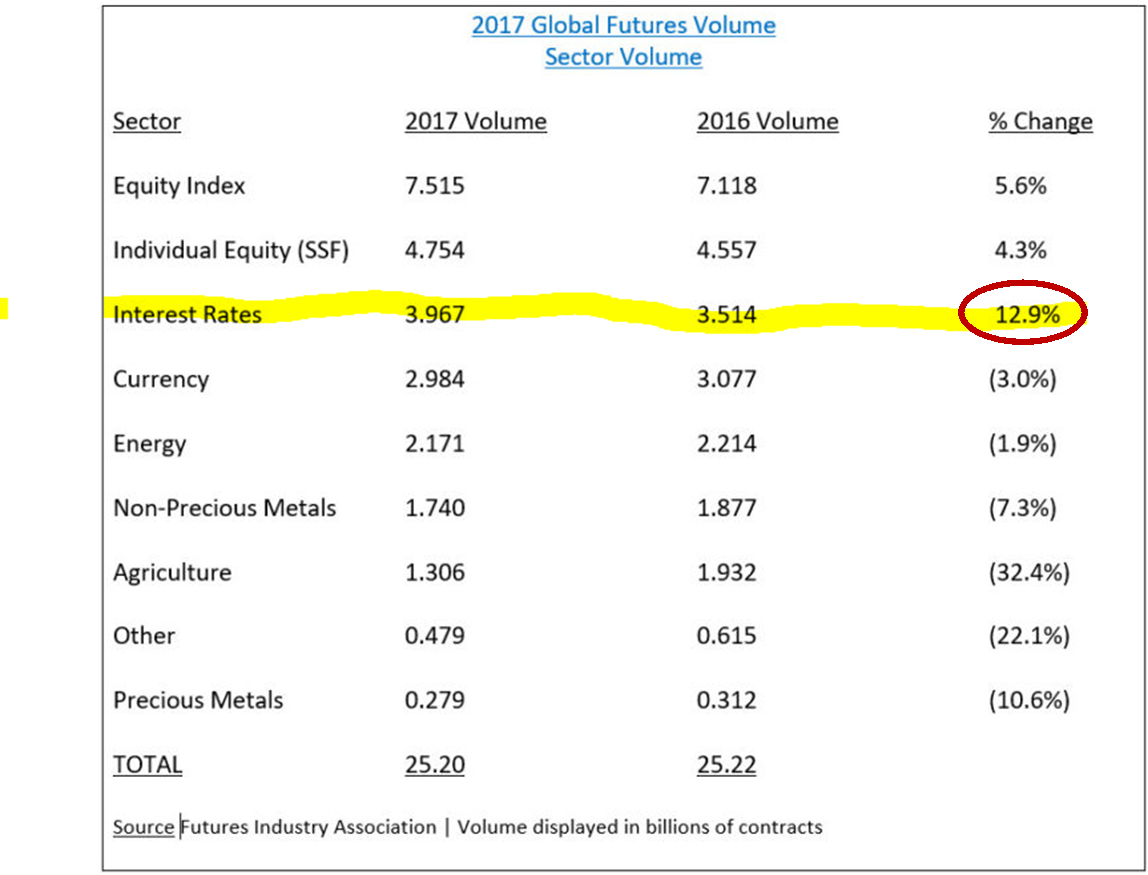Click the underlined "TOTAL" label

[147, 765]
